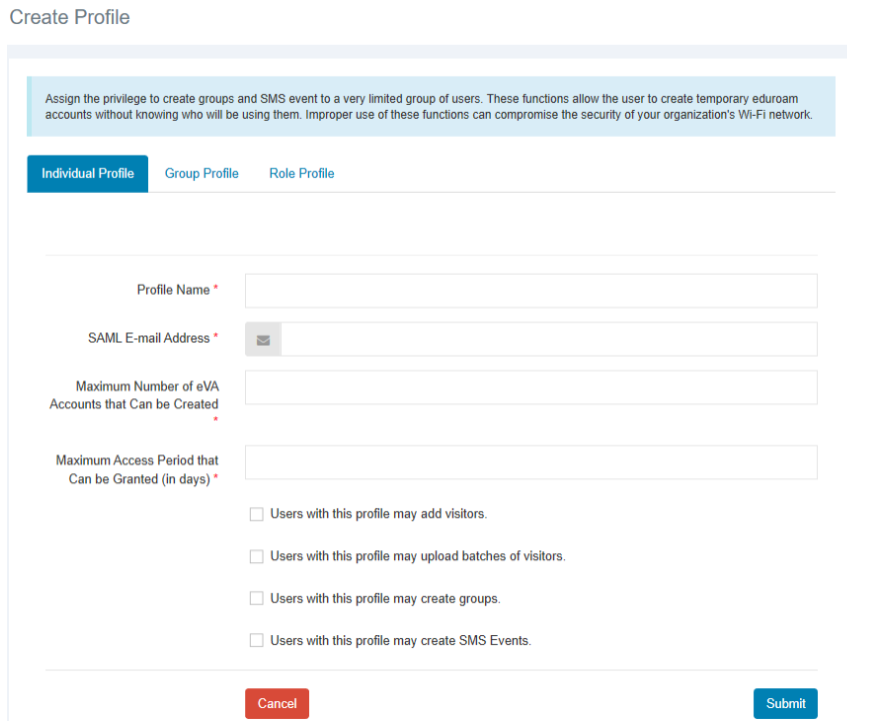Click the envelope icon beside SAML E-mail field

[263, 340]
